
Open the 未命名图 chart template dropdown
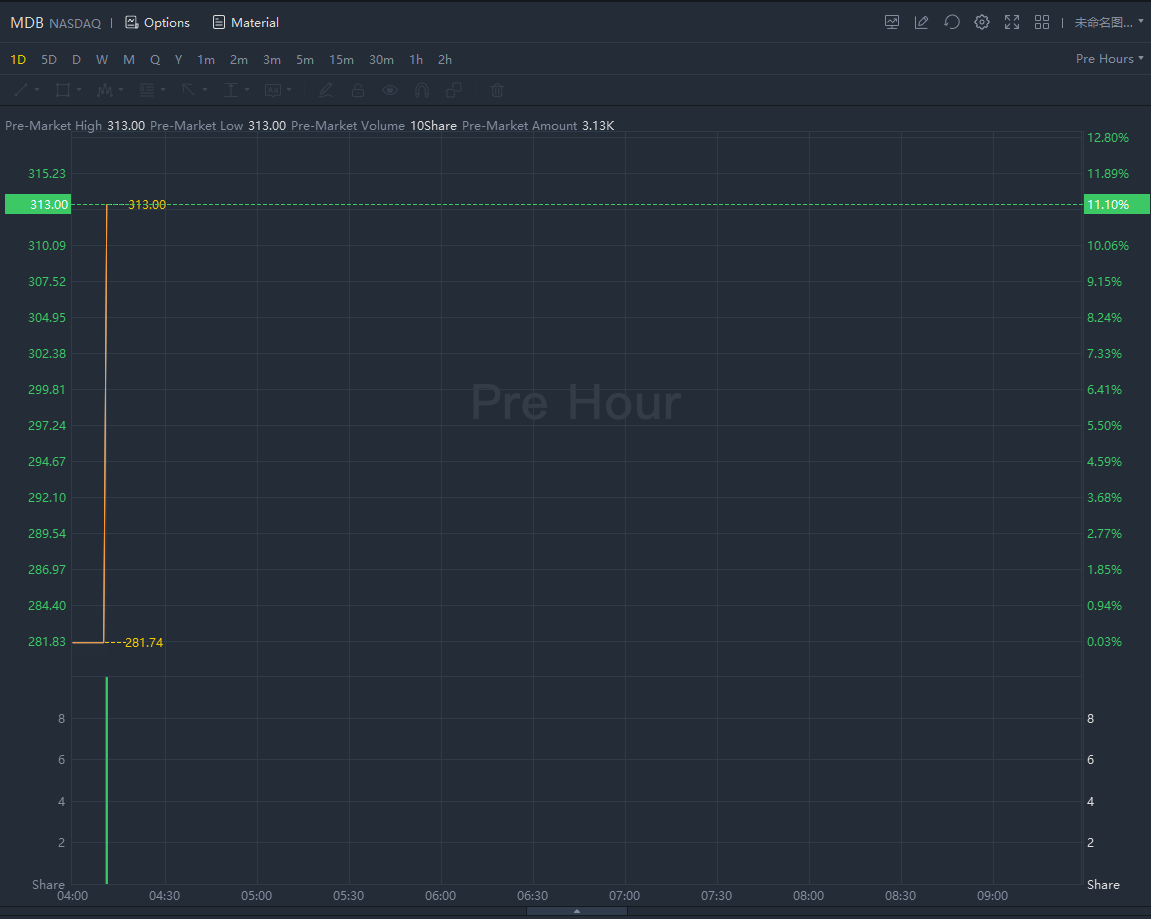(x=1108, y=22)
